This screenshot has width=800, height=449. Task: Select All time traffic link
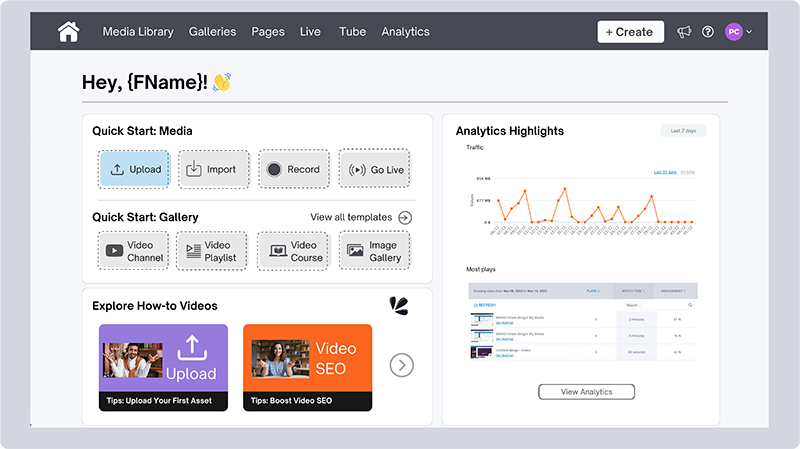(688, 172)
